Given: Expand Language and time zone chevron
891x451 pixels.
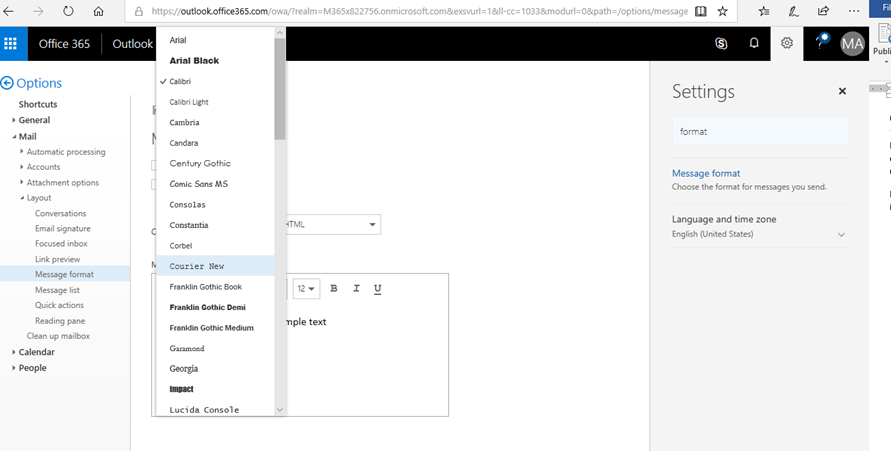Looking at the screenshot, I should [x=841, y=235].
